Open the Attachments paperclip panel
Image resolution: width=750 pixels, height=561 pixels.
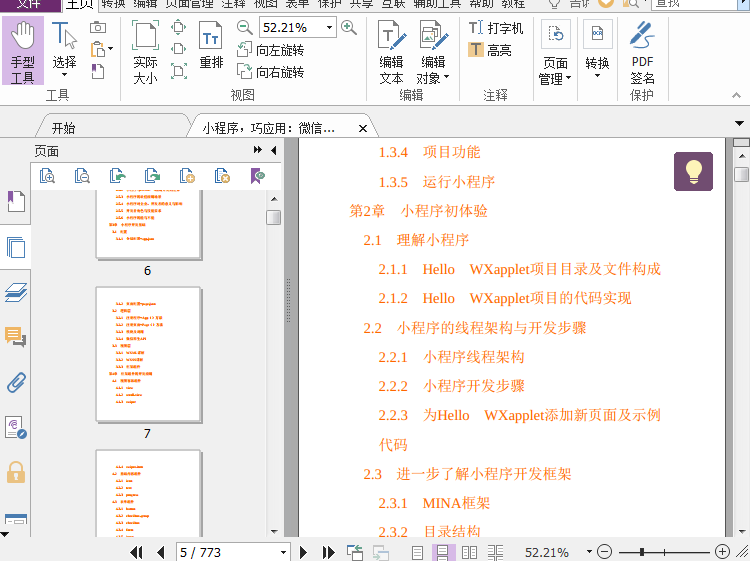(16, 383)
